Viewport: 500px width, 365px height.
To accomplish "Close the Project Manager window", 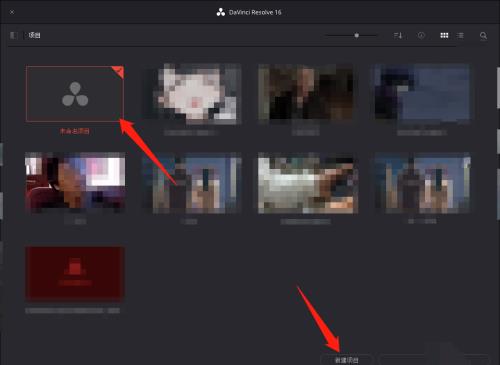I will point(12,12).
